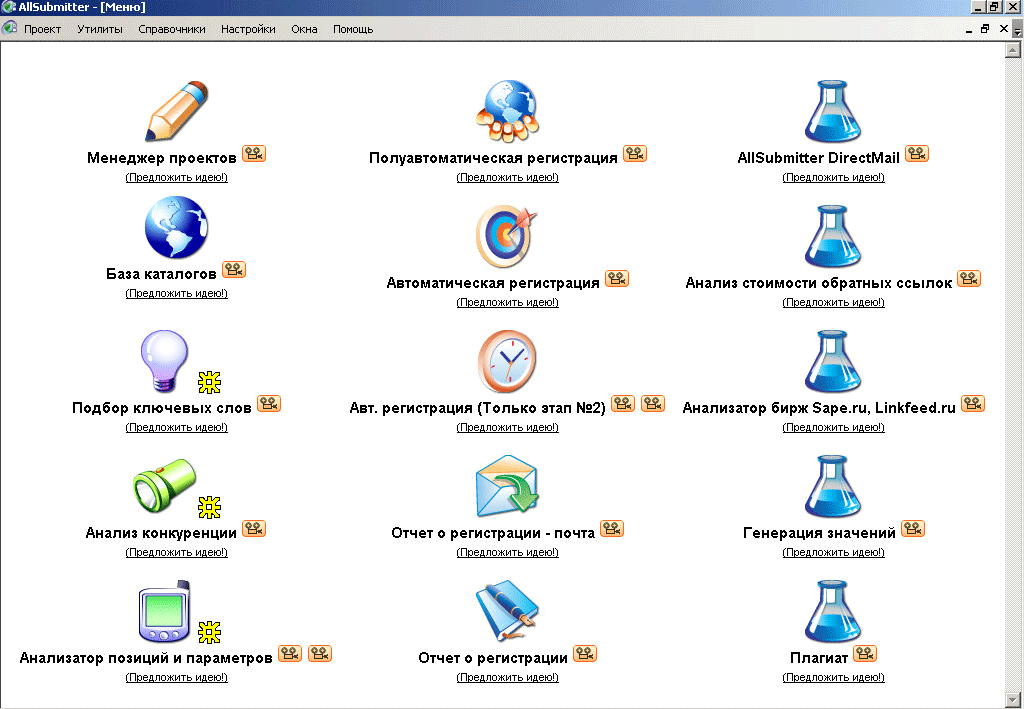Open the Автоматическая регистрация target icon

coord(507,236)
